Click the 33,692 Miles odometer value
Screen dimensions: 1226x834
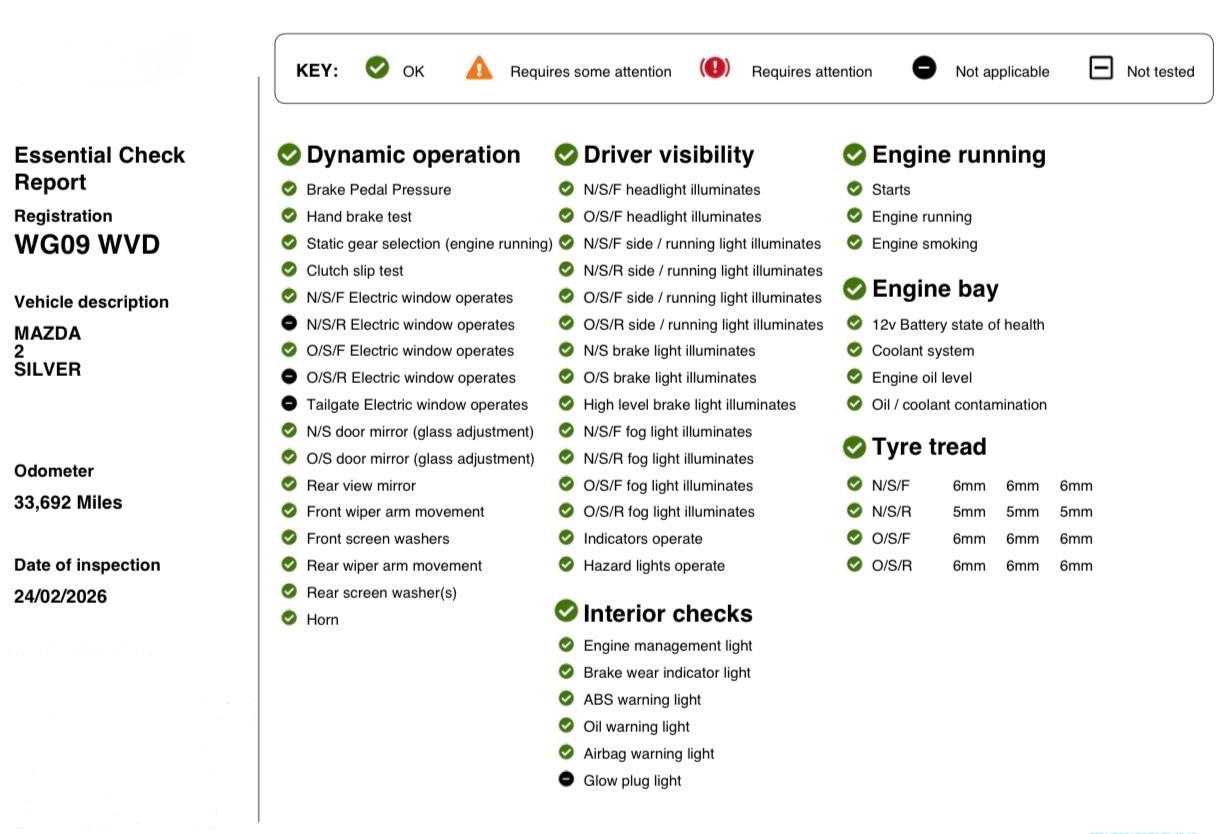point(68,503)
